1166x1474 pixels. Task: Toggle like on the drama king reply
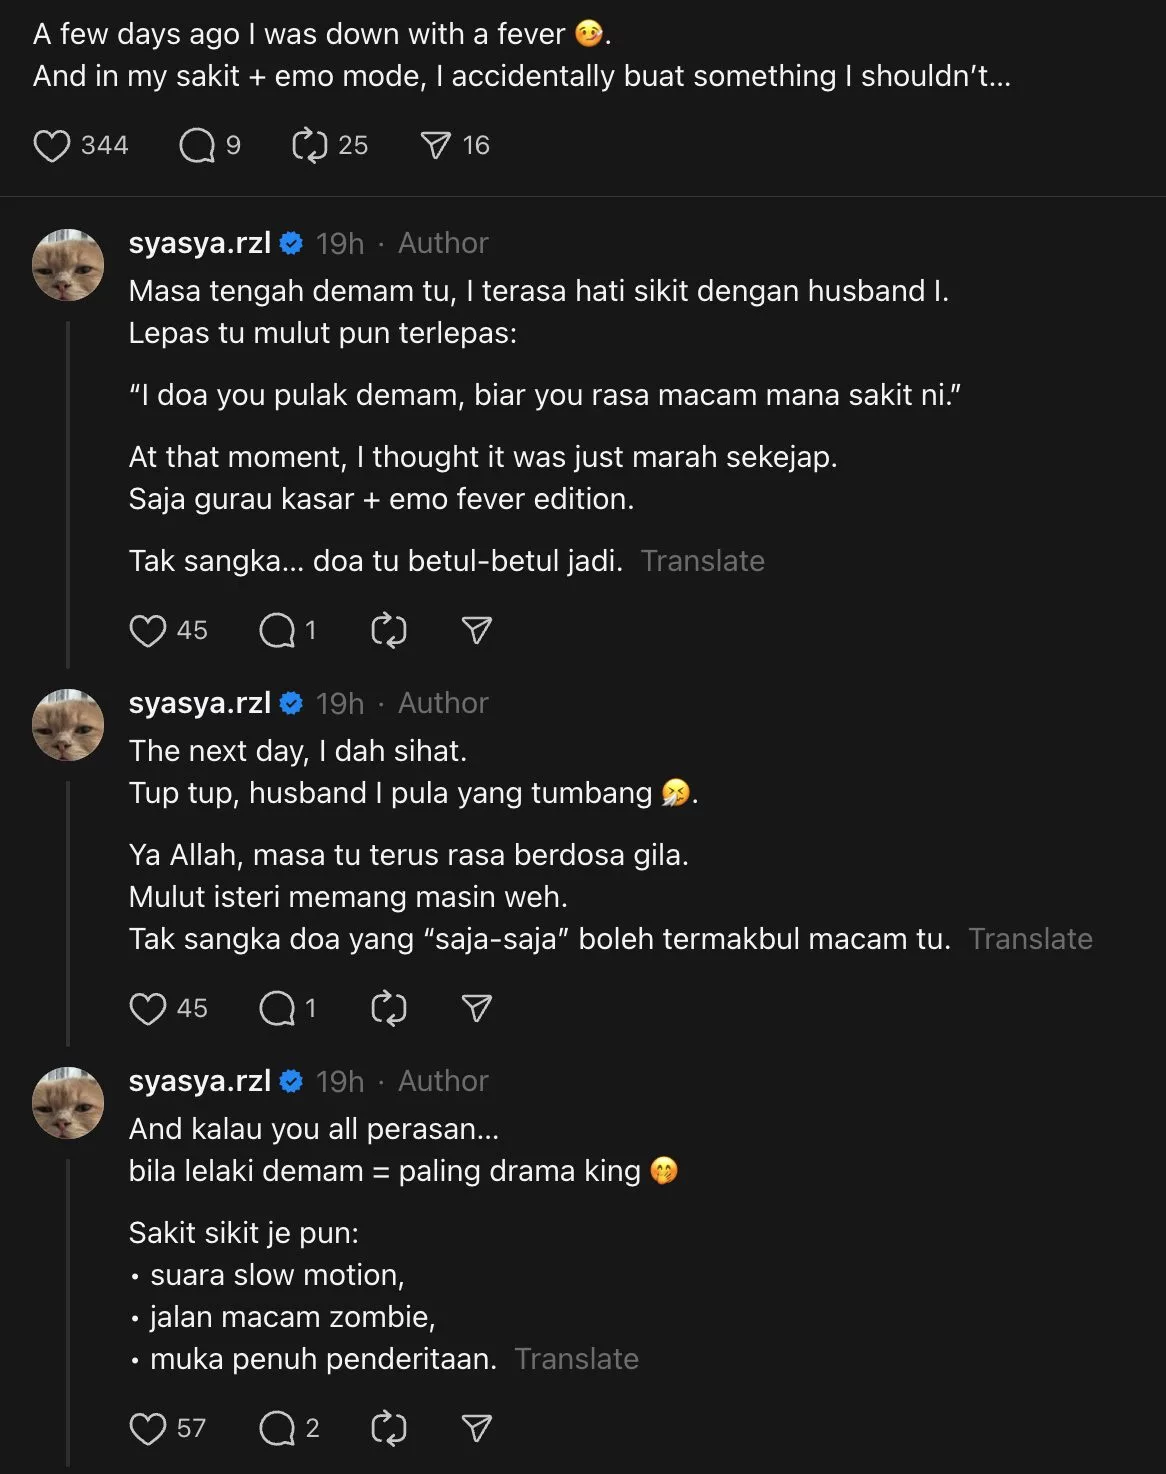pyautogui.click(x=148, y=1428)
